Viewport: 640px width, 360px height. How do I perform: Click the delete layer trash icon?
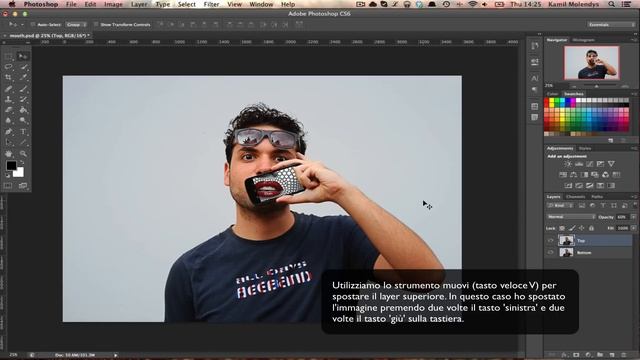(x=623, y=355)
